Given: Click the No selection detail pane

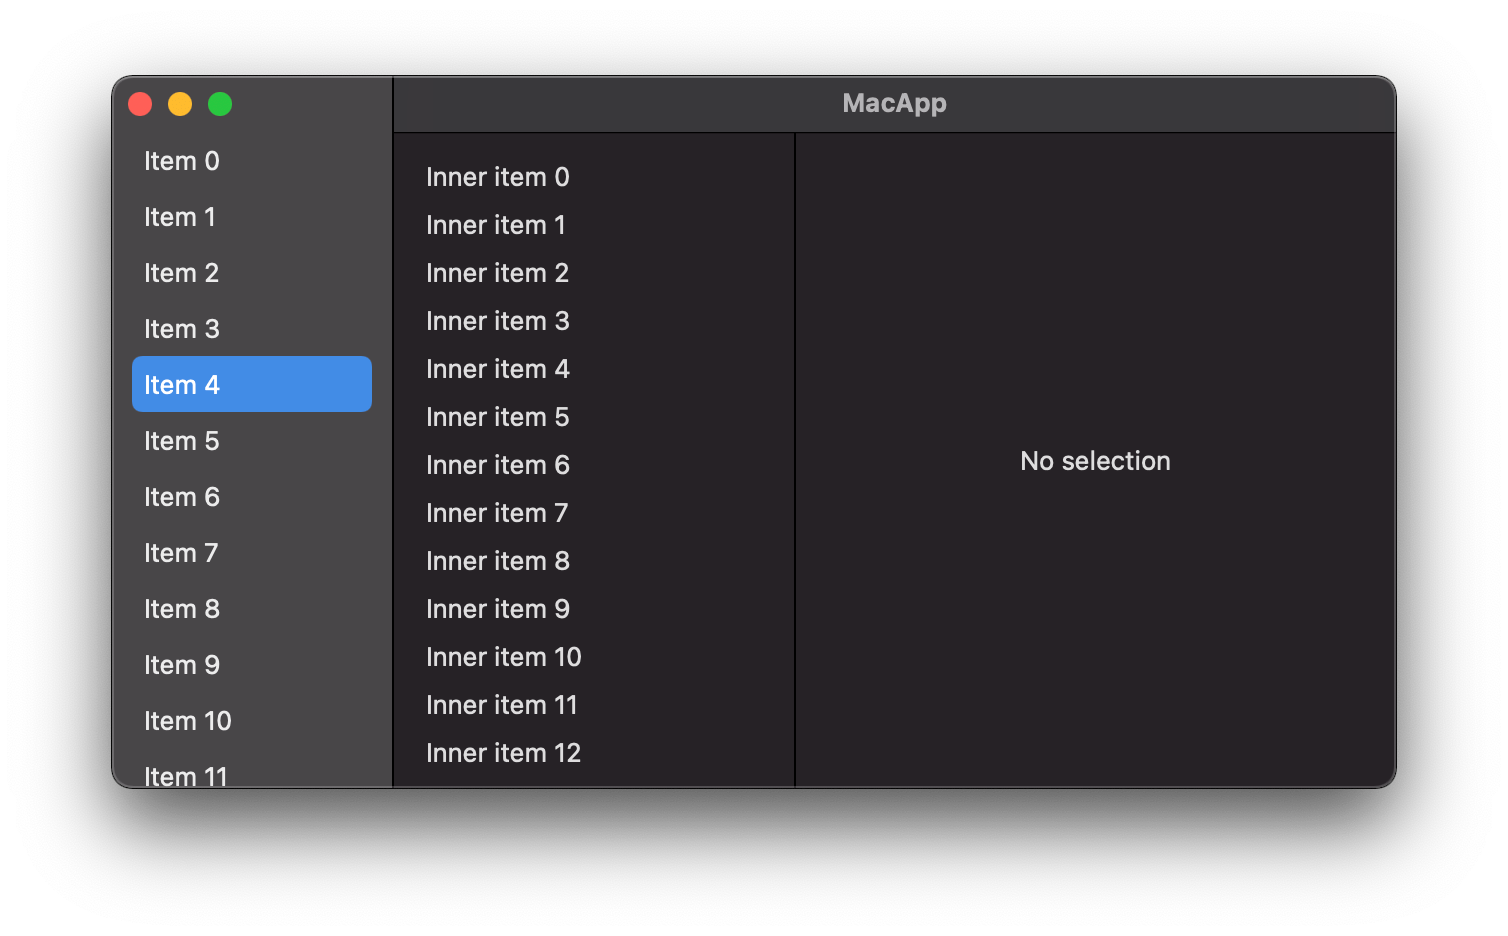Looking at the screenshot, I should pyautogui.click(x=1094, y=461).
